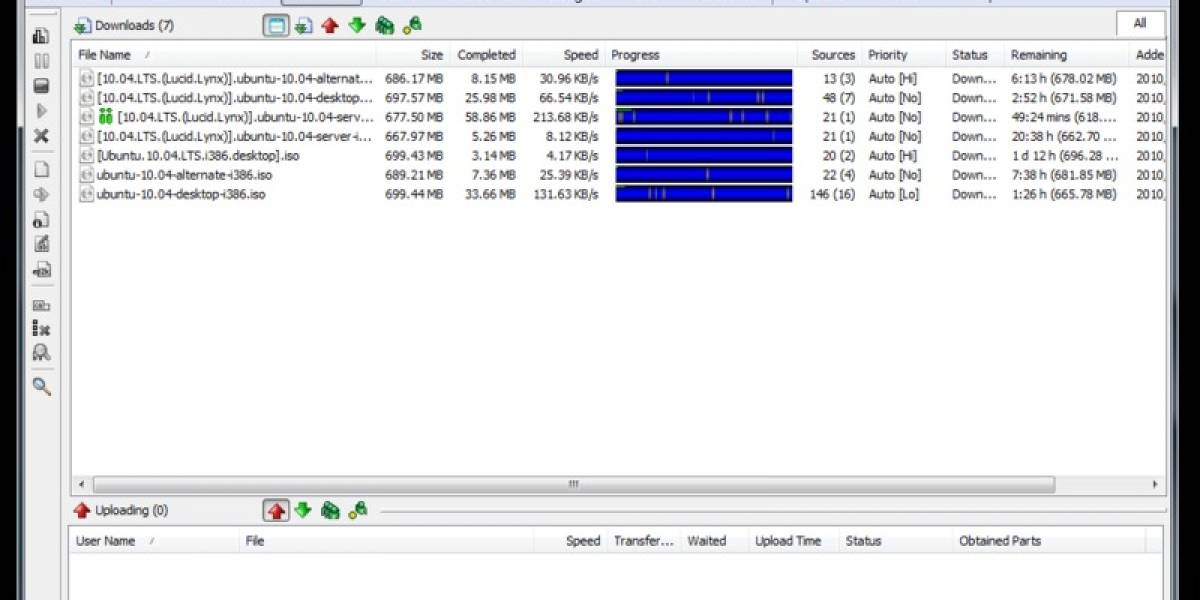
Task: Show on-queue clients icon in top toolbar
Action: (384, 26)
